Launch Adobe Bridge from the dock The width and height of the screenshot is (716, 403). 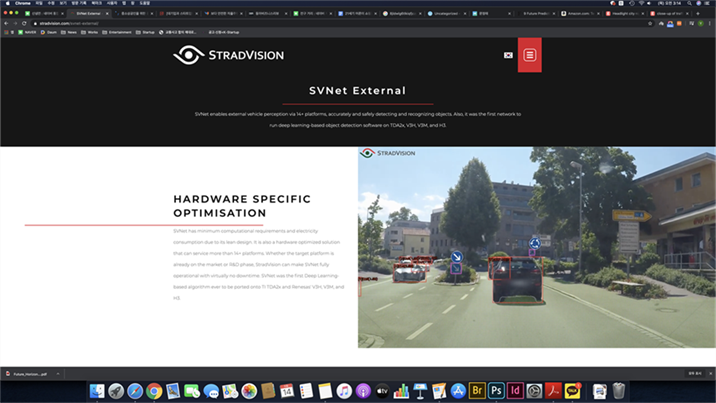click(477, 391)
